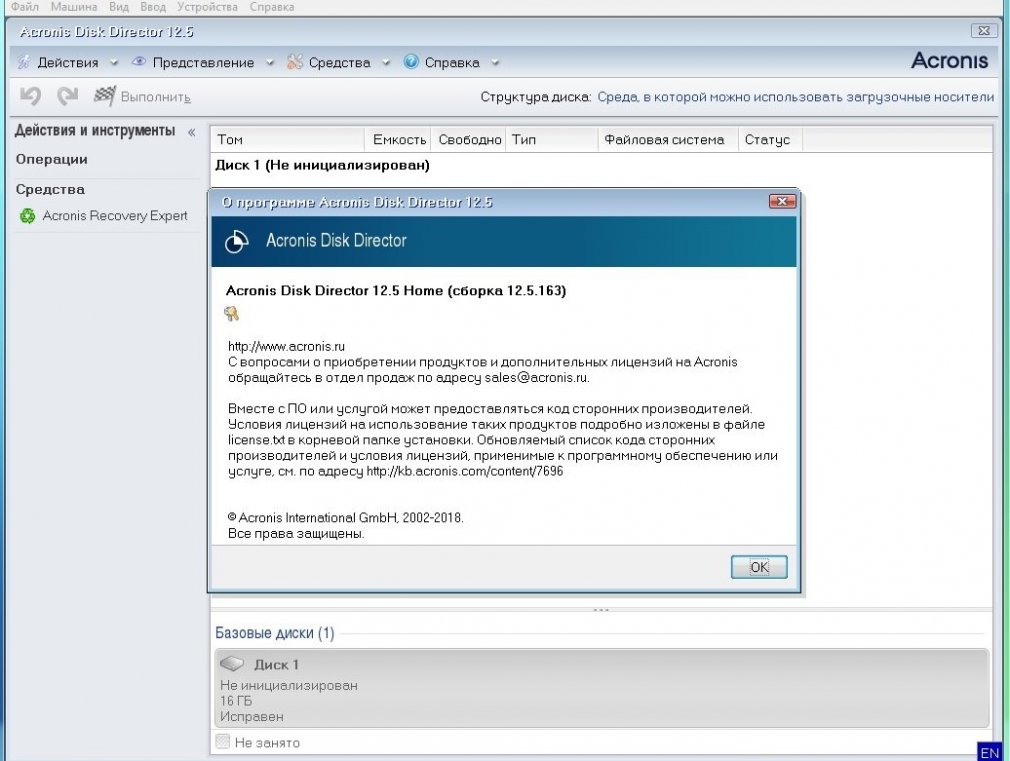Open the Устройства menu

point(207,7)
